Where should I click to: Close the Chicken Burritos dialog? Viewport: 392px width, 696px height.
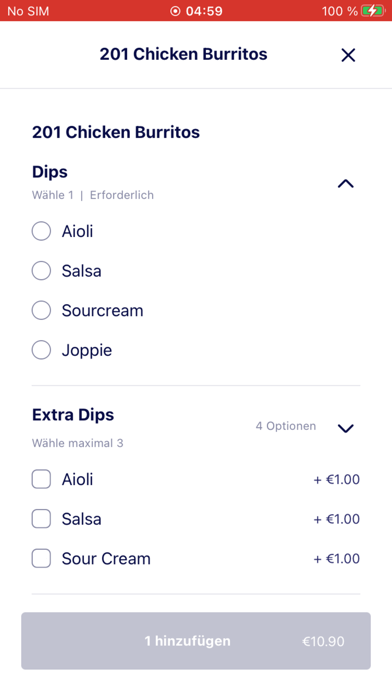click(x=348, y=55)
